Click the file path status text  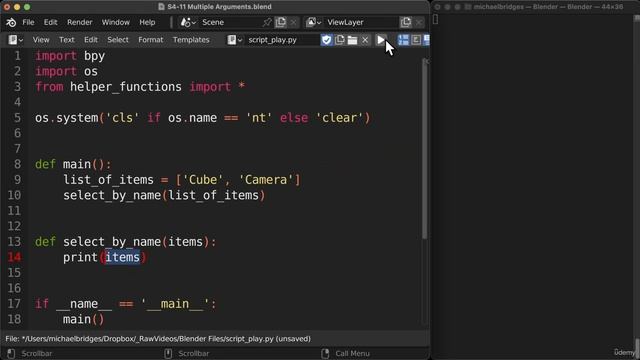158,339
